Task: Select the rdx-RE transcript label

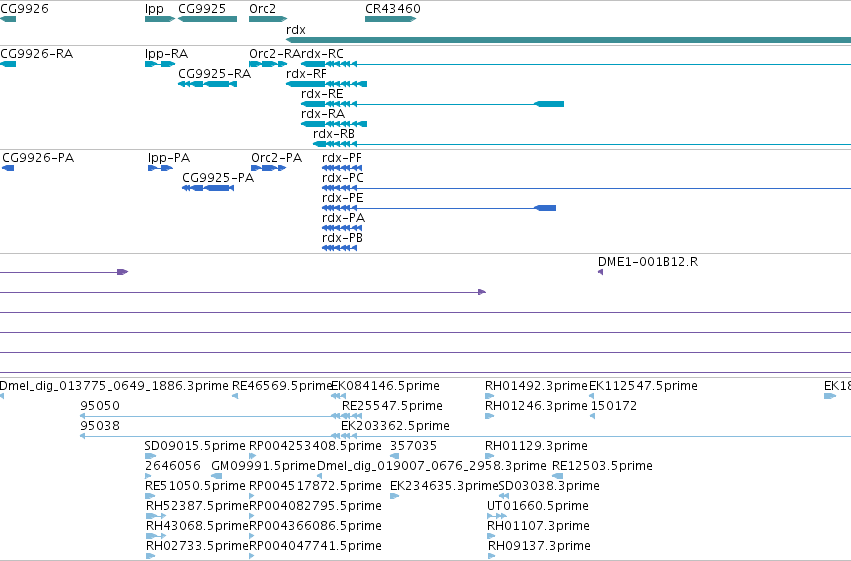Action: tap(322, 94)
